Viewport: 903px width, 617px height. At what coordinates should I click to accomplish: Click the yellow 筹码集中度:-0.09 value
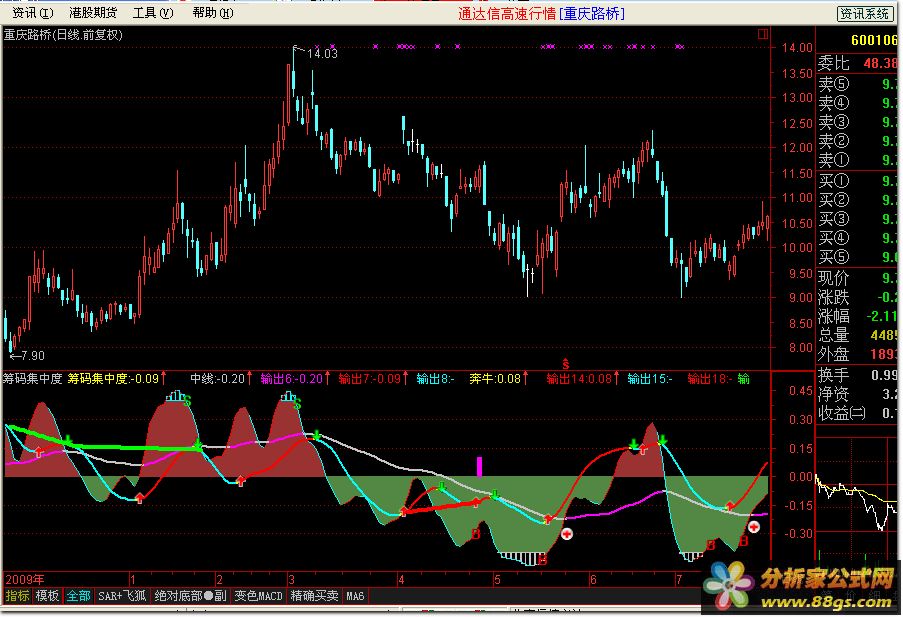click(113, 379)
